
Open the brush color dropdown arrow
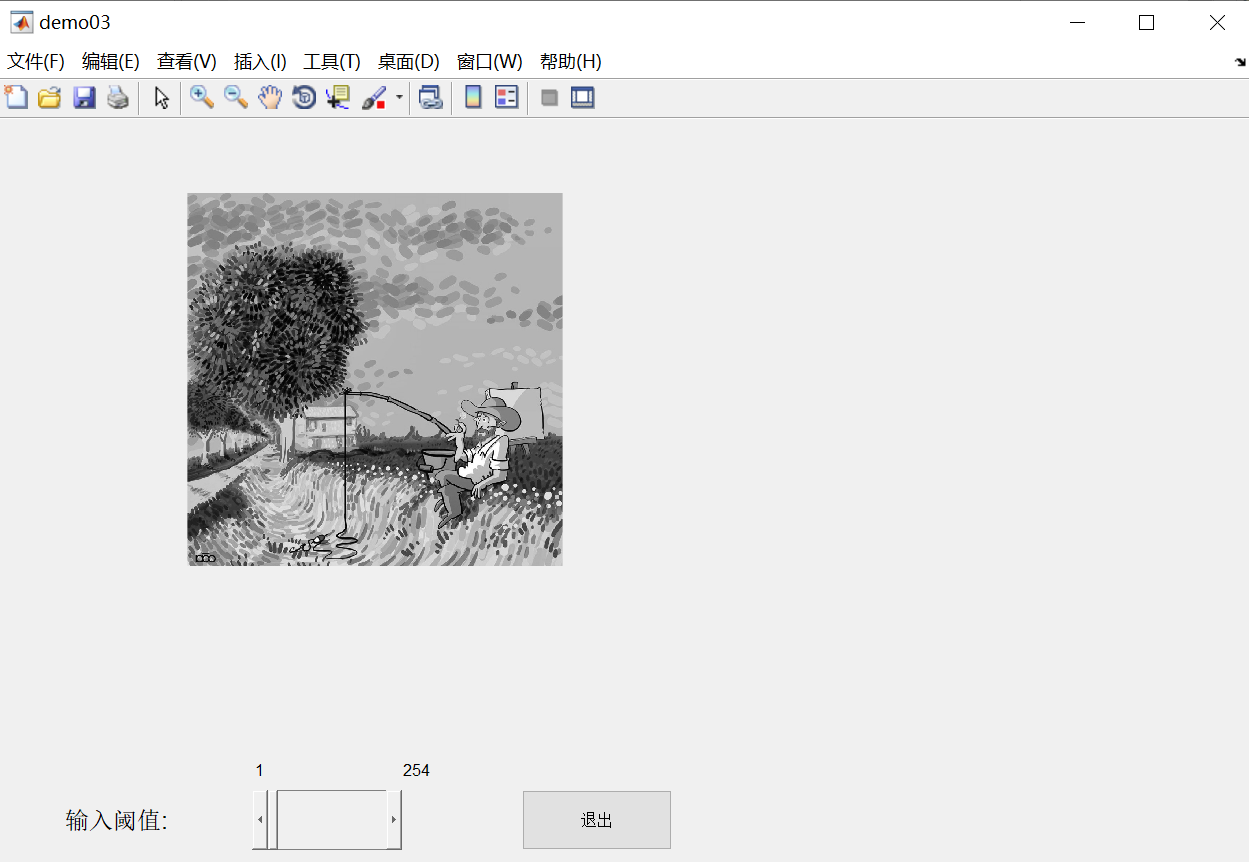(399, 97)
